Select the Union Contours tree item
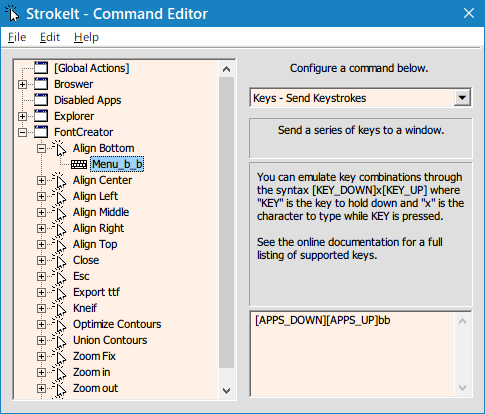The height and width of the screenshot is (414, 485). pyautogui.click(x=110, y=340)
